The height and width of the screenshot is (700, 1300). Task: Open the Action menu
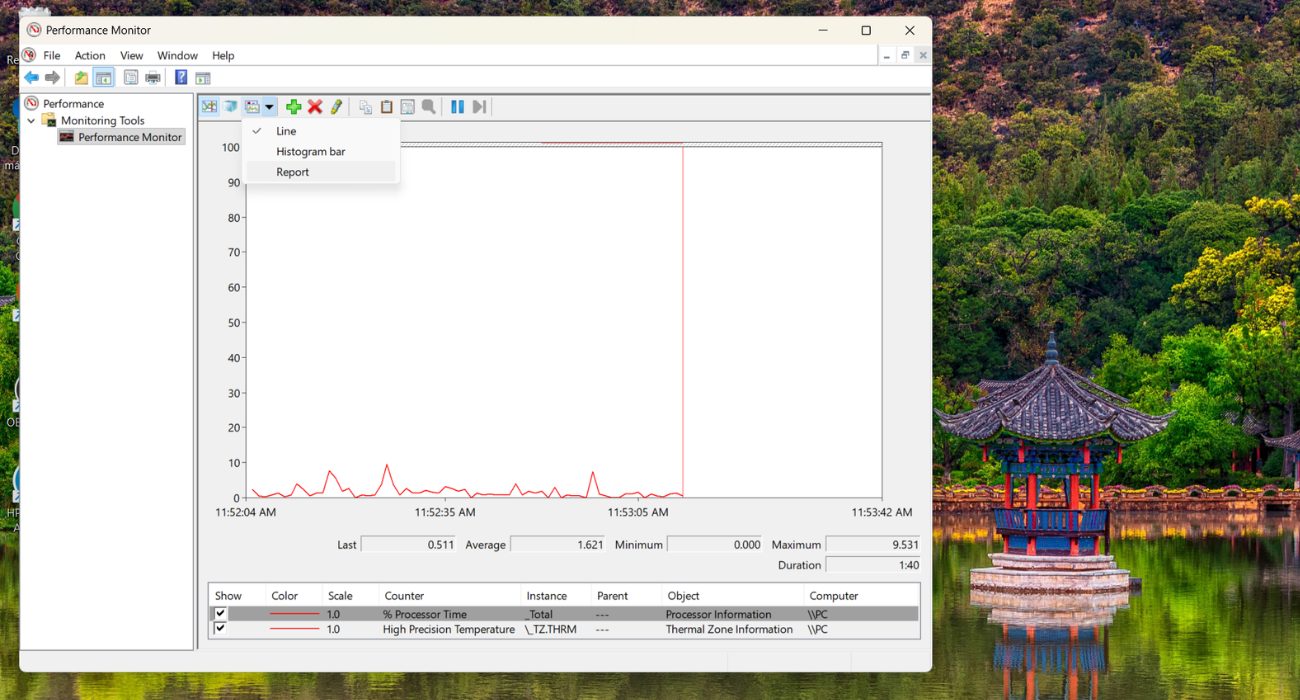(90, 56)
